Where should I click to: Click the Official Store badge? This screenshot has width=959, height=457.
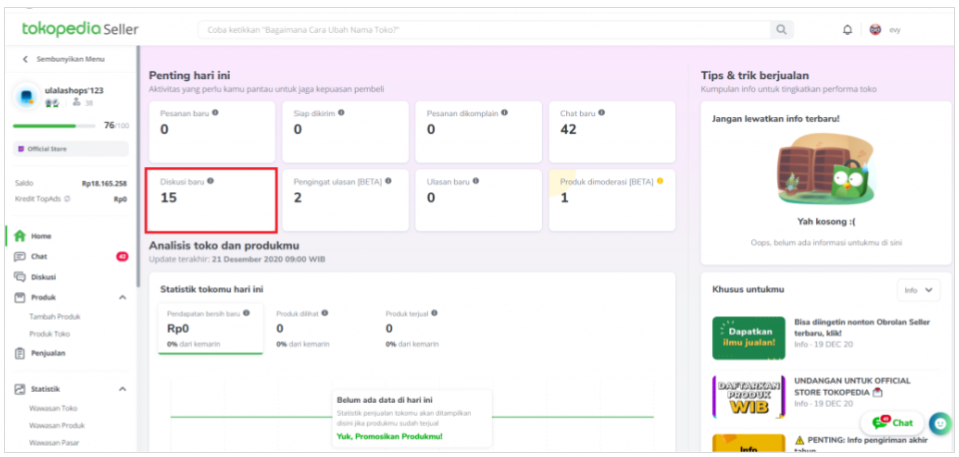(x=71, y=149)
